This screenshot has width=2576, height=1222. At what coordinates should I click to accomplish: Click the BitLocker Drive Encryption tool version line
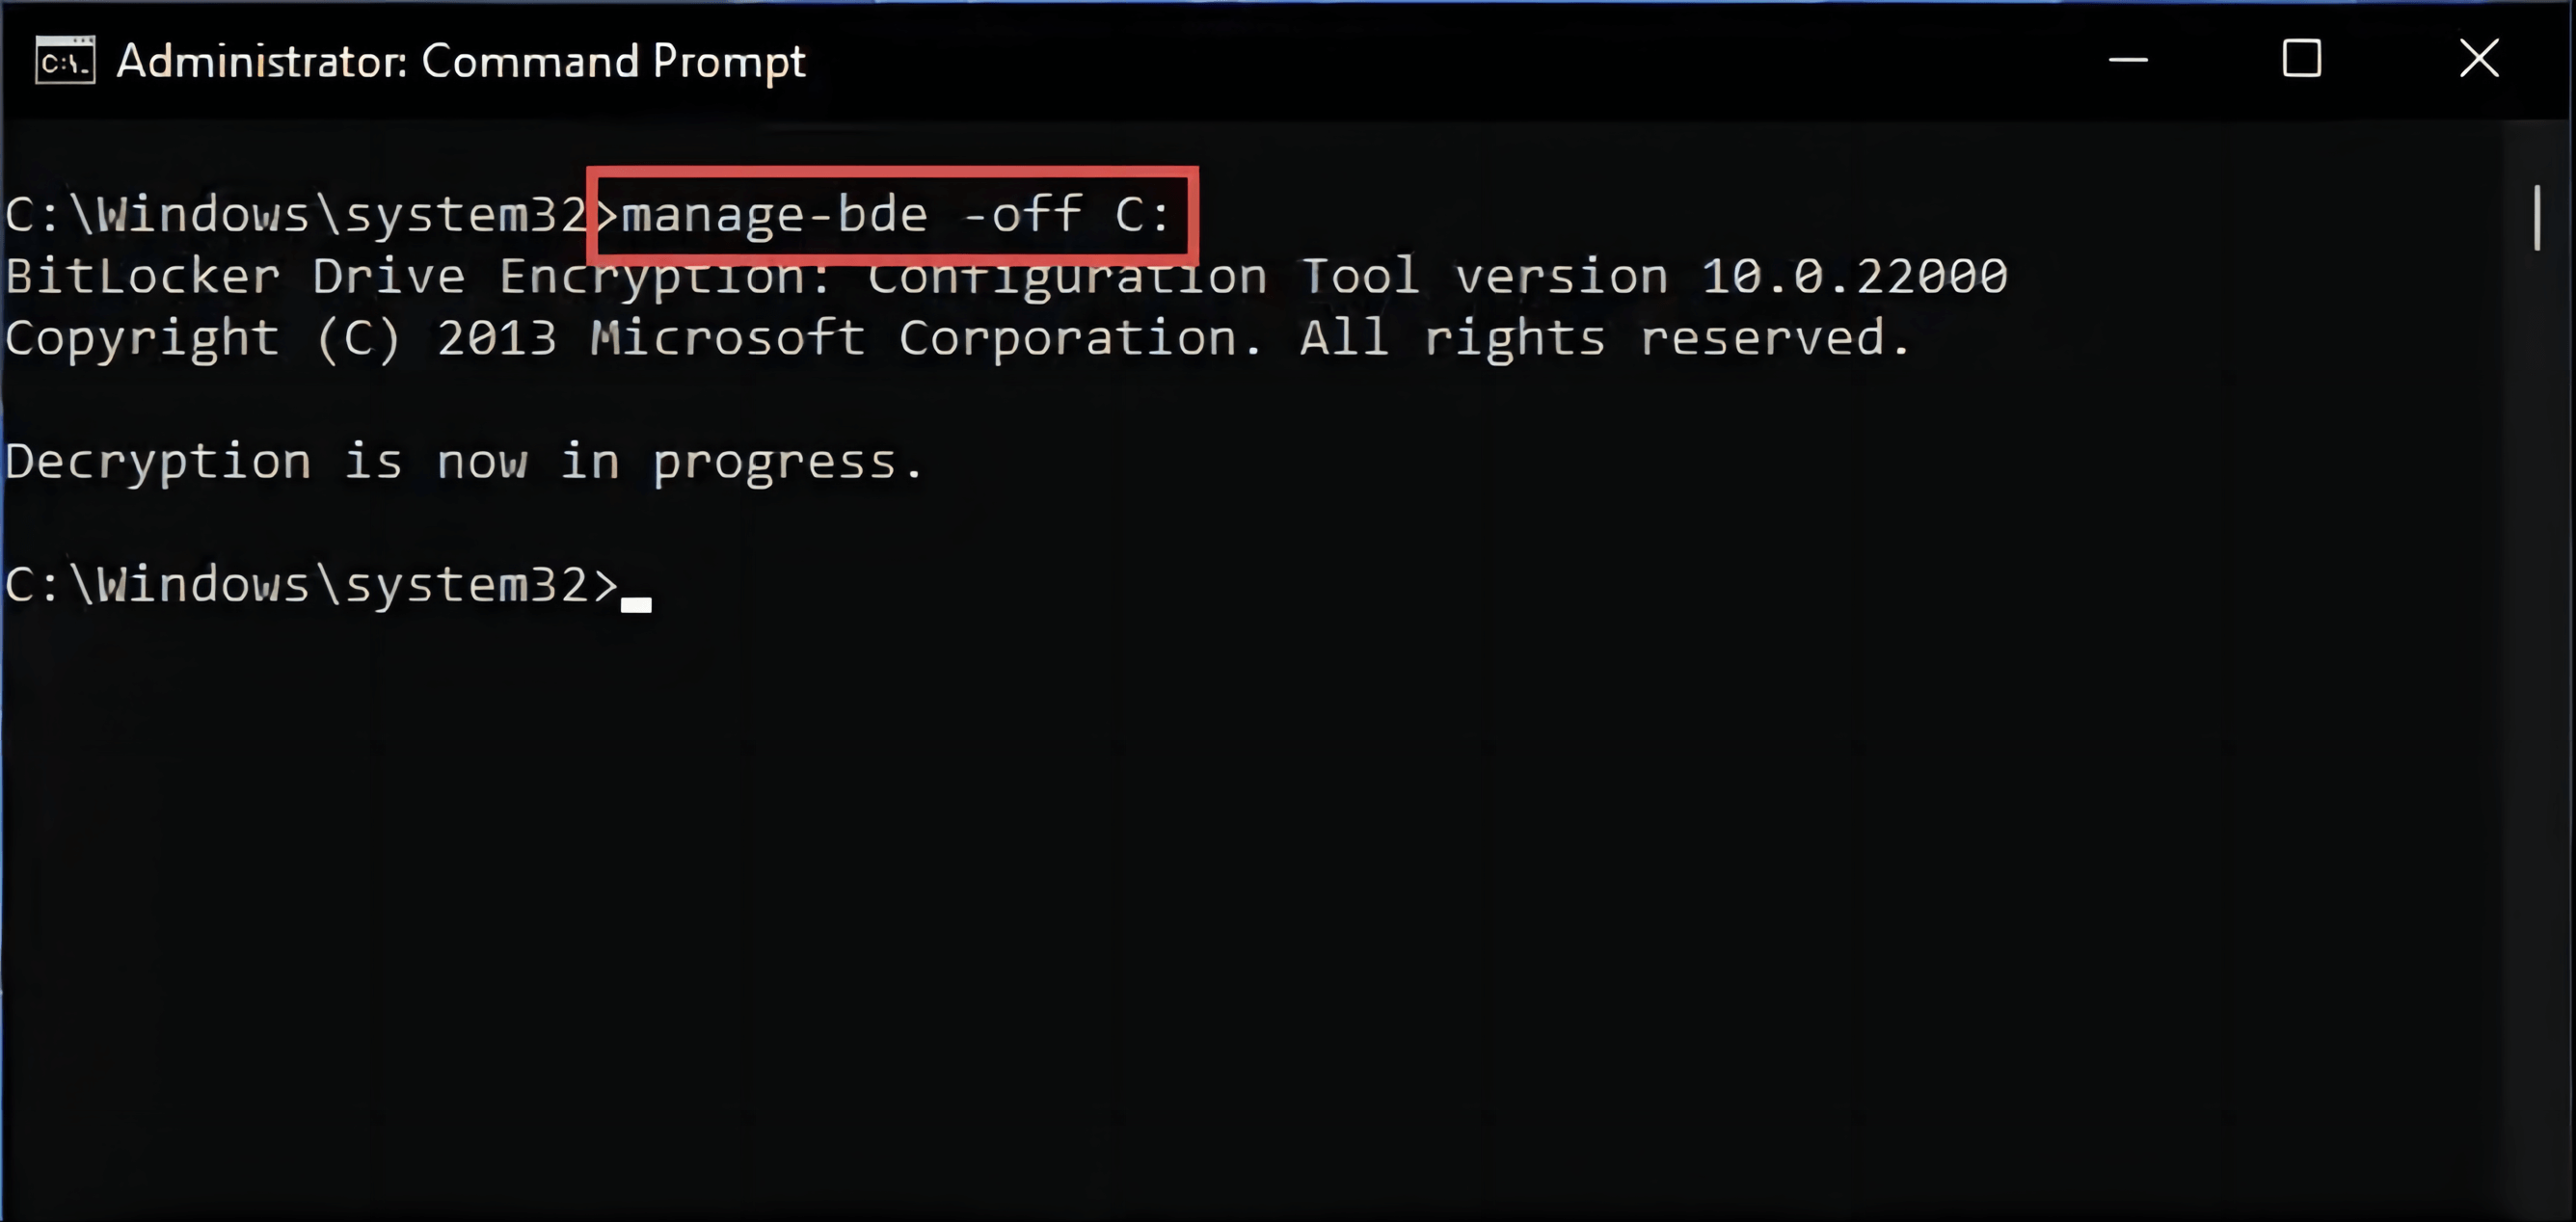1000,276
